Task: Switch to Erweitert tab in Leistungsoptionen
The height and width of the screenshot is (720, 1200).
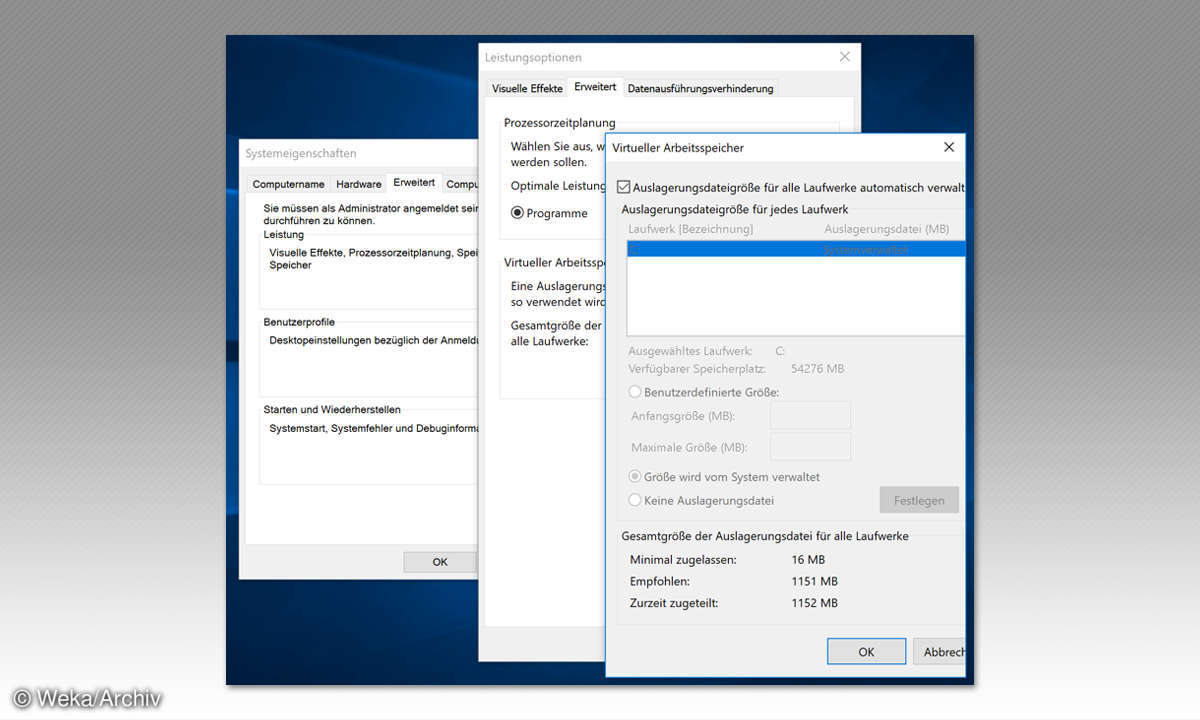Action: (595, 87)
